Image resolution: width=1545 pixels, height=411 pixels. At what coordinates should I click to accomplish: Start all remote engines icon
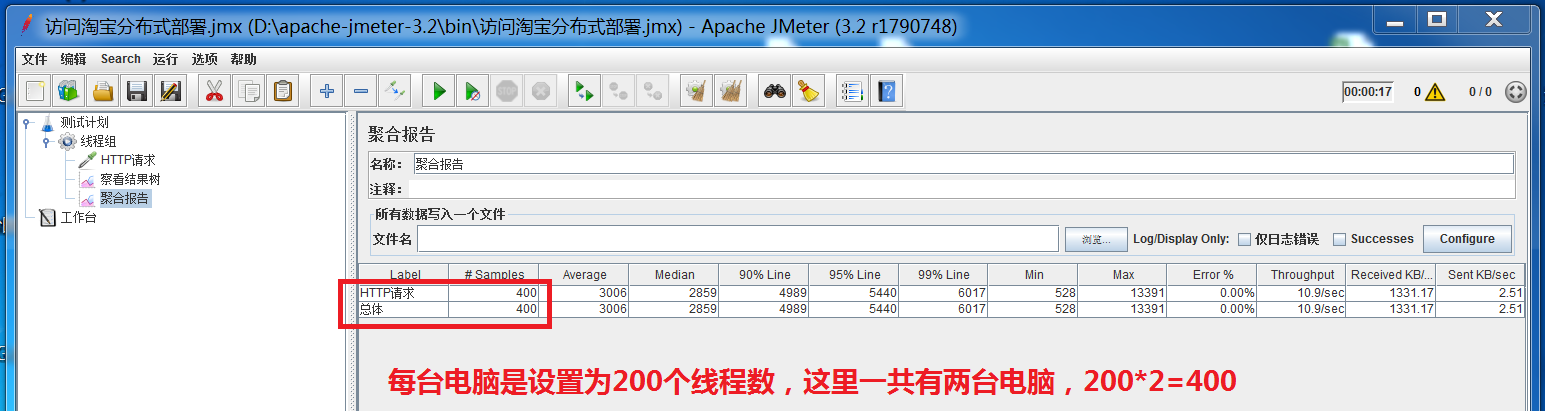pyautogui.click(x=584, y=92)
